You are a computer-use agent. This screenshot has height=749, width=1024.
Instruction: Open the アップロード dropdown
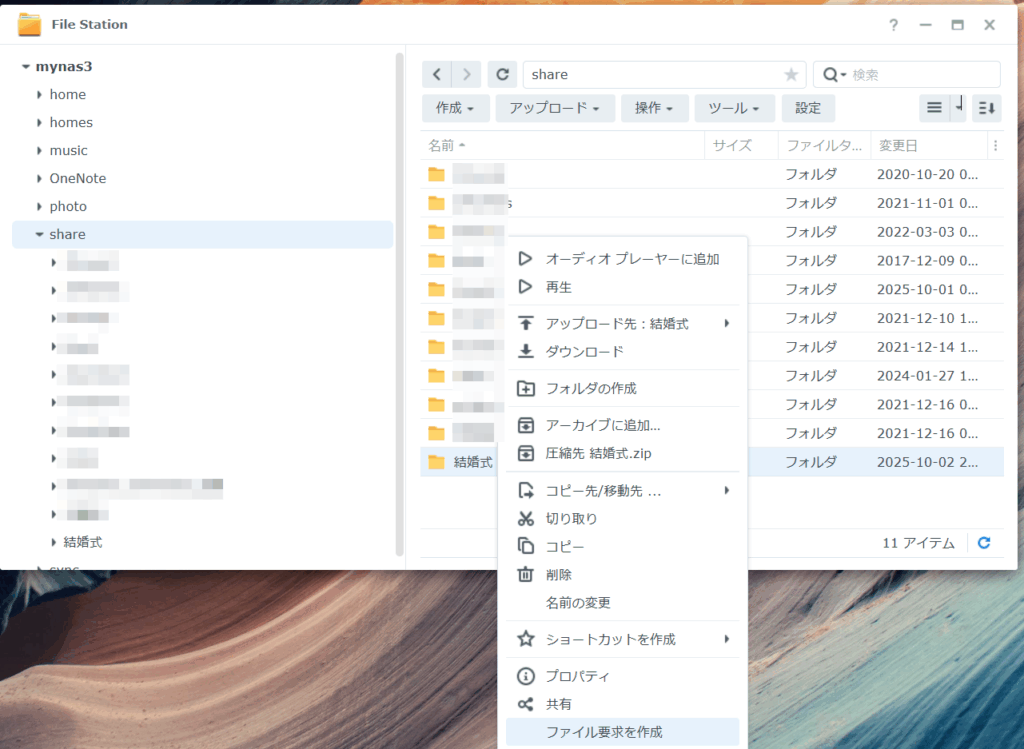tap(554, 108)
